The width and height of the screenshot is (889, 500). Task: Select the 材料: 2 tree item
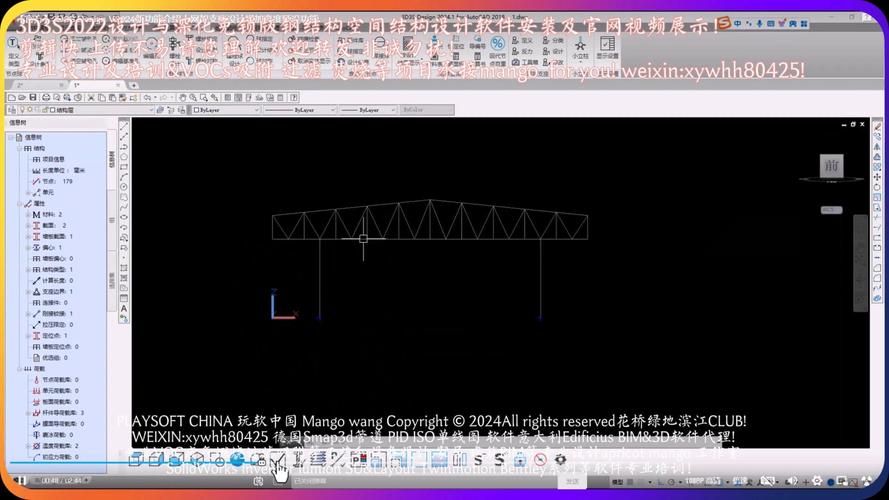click(x=52, y=214)
